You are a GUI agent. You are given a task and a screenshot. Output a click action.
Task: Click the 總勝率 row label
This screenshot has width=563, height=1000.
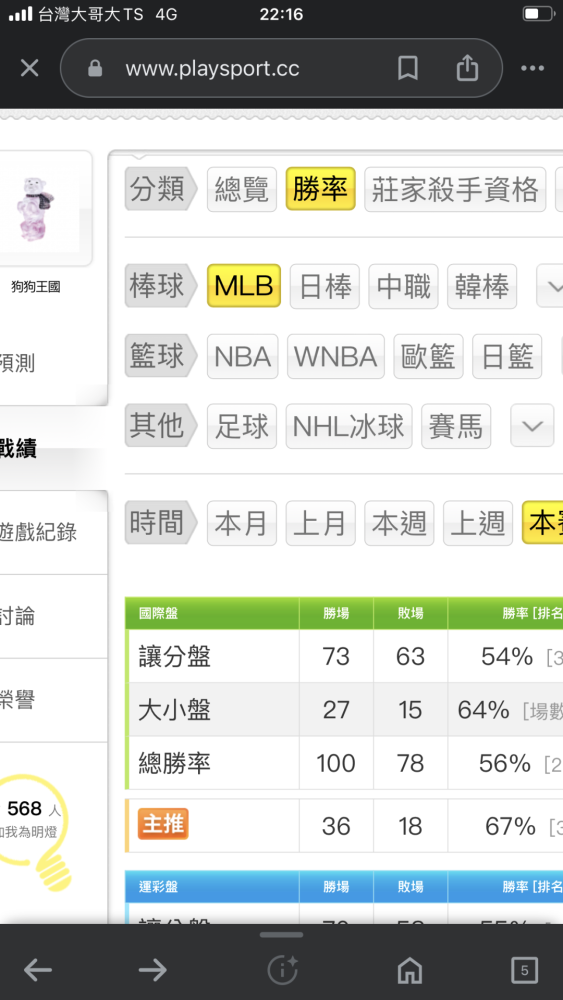click(x=175, y=763)
